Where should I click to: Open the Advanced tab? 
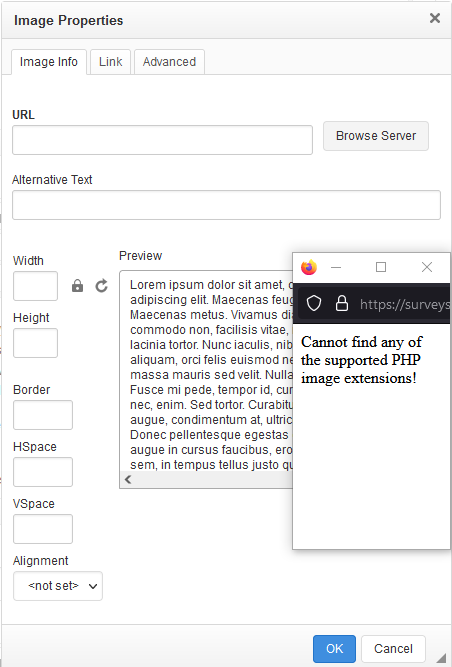169,62
